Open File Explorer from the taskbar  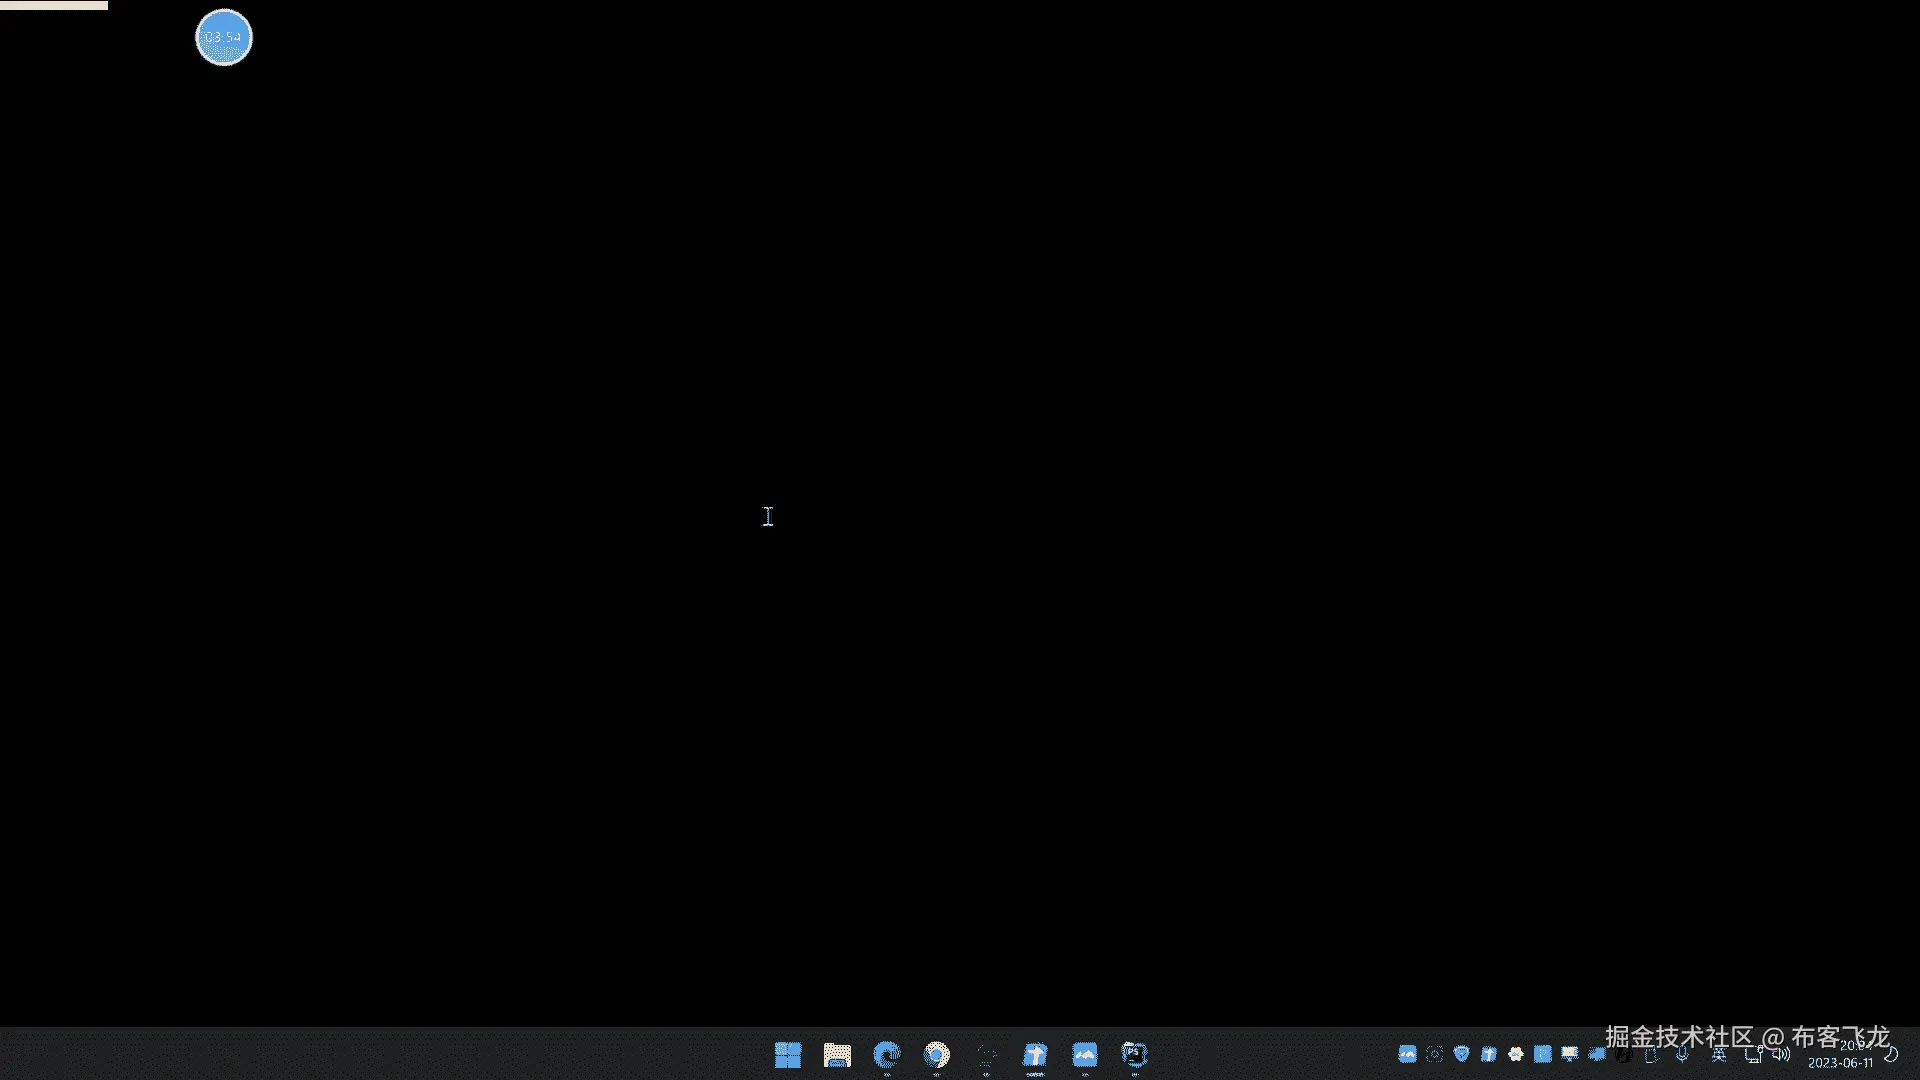(x=837, y=1055)
